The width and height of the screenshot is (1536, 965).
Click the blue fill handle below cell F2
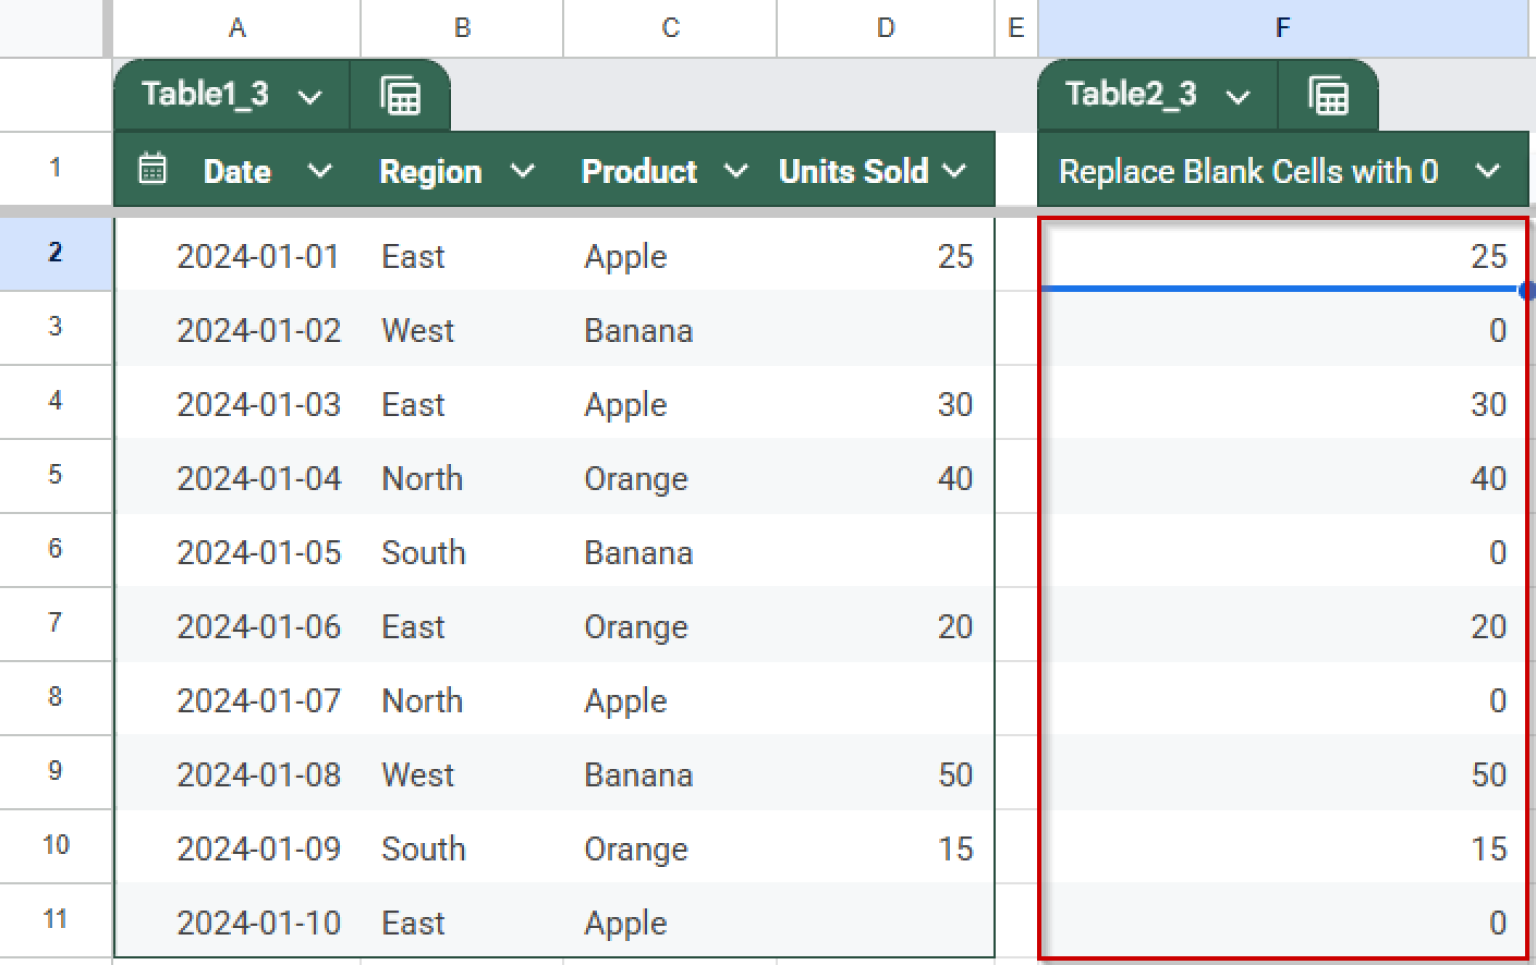[1524, 290]
